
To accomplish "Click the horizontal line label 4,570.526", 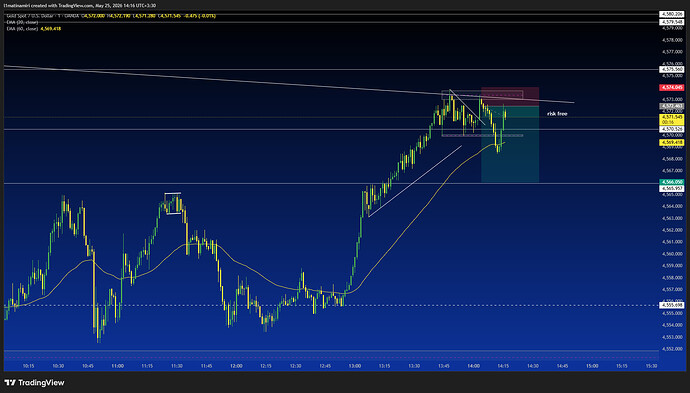I will pos(672,129).
